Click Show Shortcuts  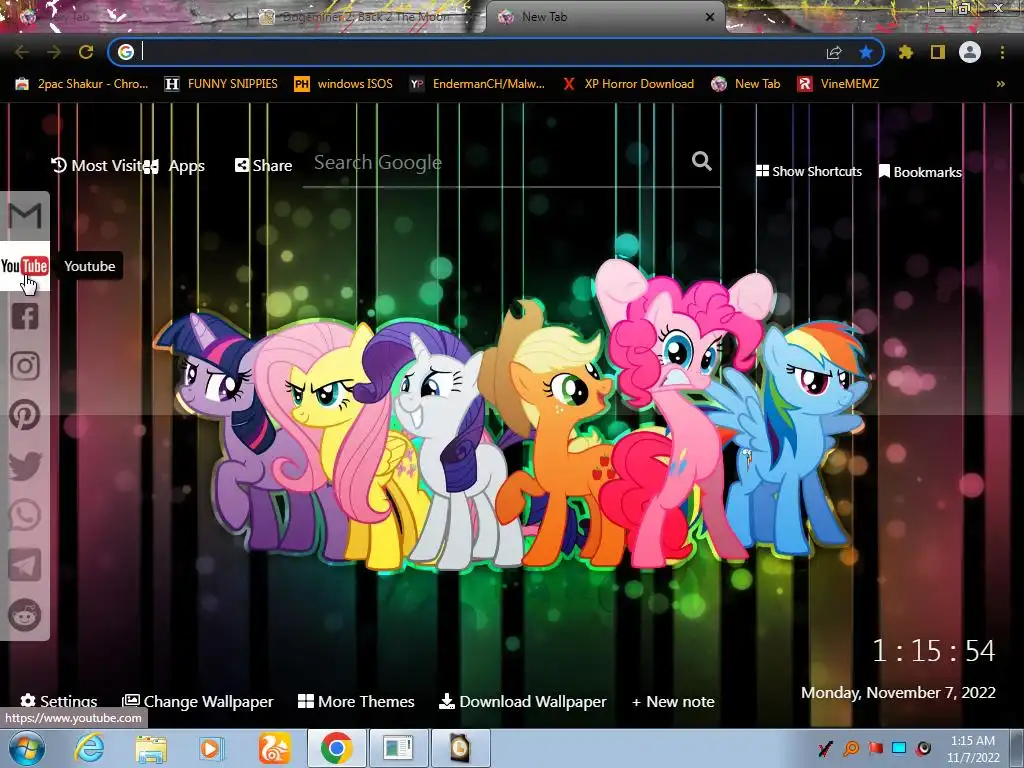[x=808, y=171]
